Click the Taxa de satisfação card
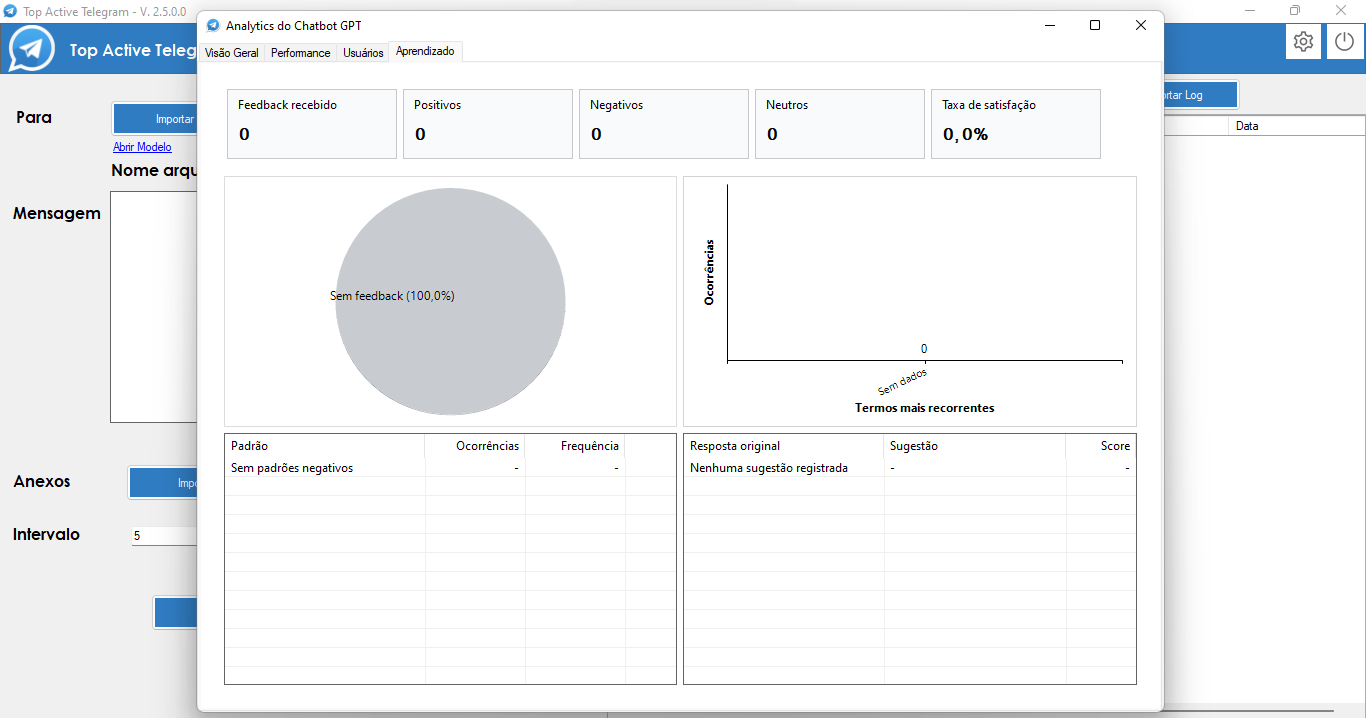 tap(1015, 124)
